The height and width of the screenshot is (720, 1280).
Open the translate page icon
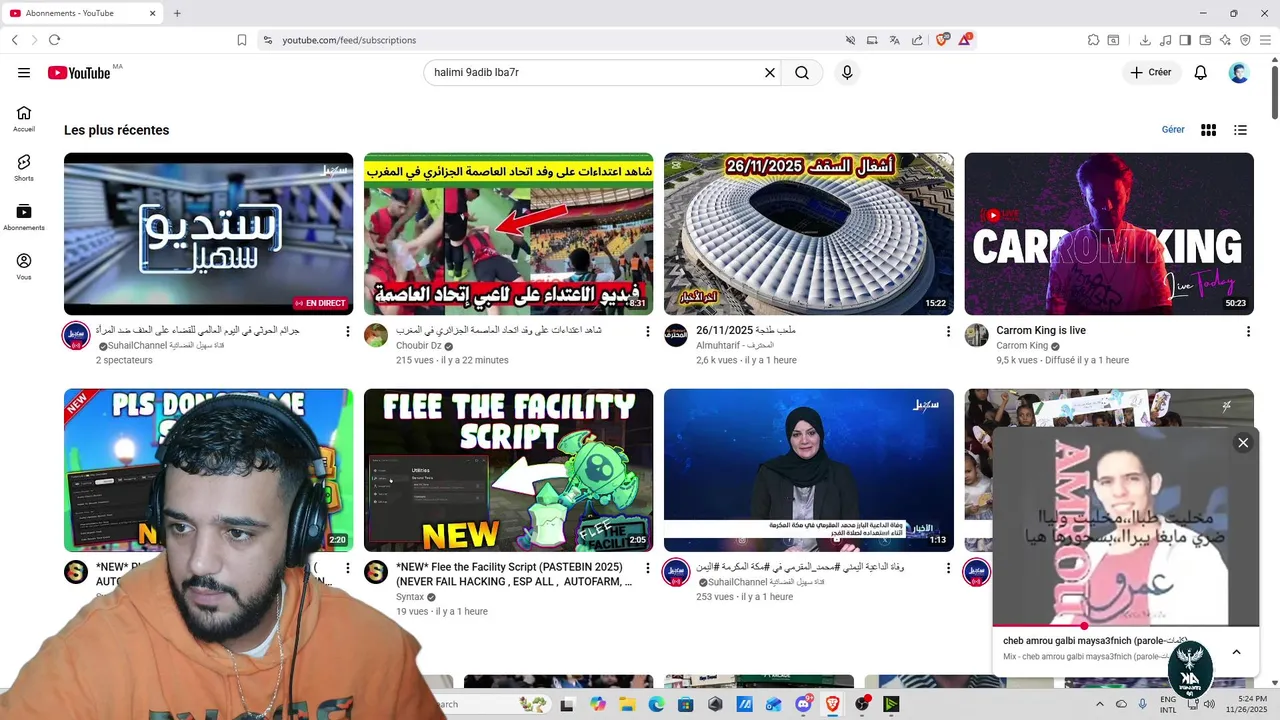(895, 40)
